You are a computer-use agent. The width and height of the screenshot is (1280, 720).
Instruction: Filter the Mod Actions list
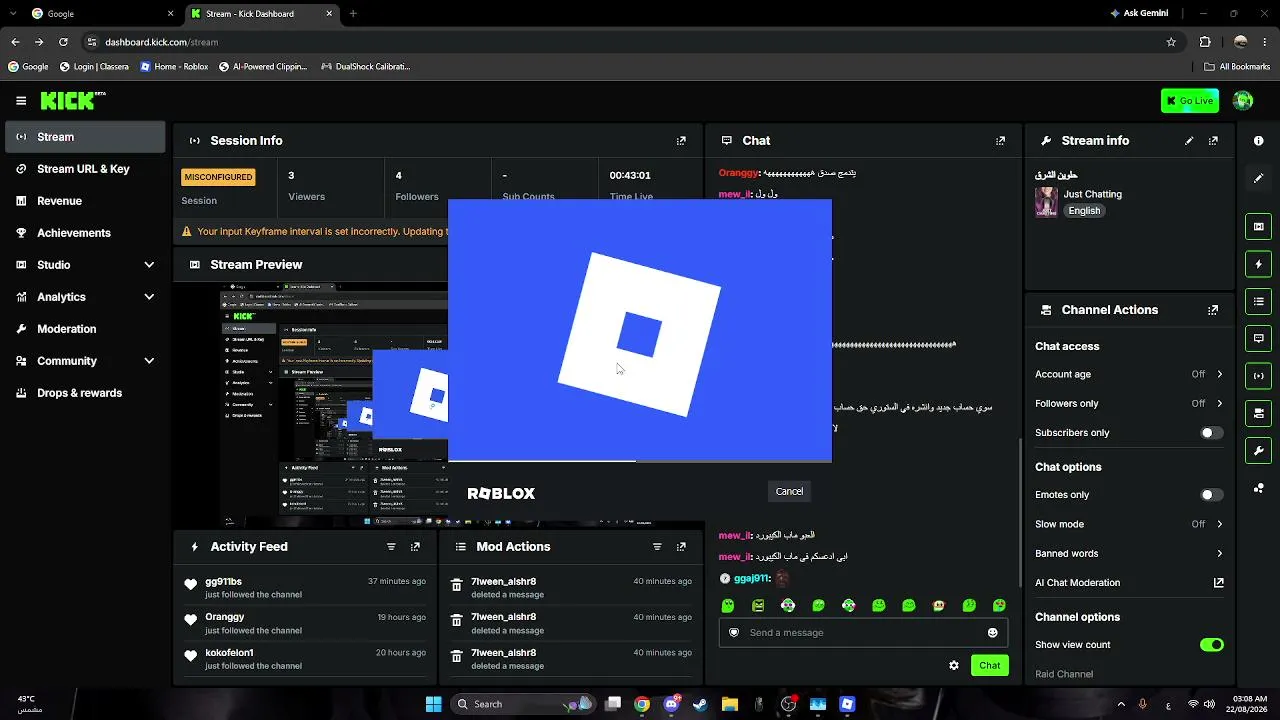657,547
